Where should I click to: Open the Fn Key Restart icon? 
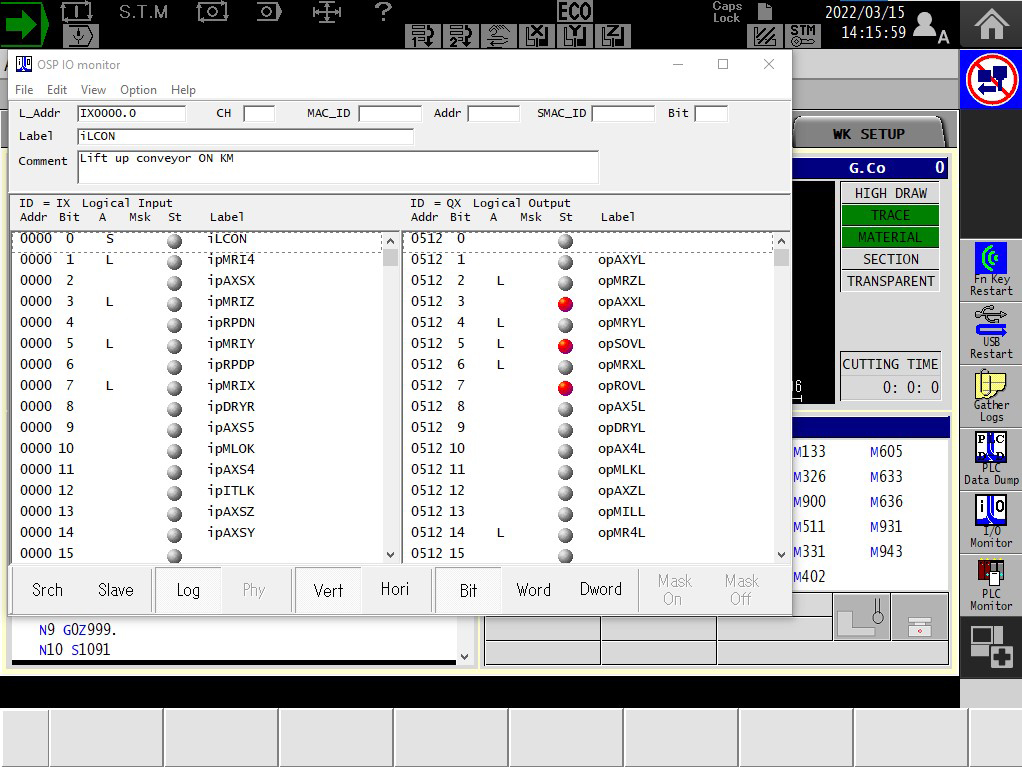click(991, 269)
